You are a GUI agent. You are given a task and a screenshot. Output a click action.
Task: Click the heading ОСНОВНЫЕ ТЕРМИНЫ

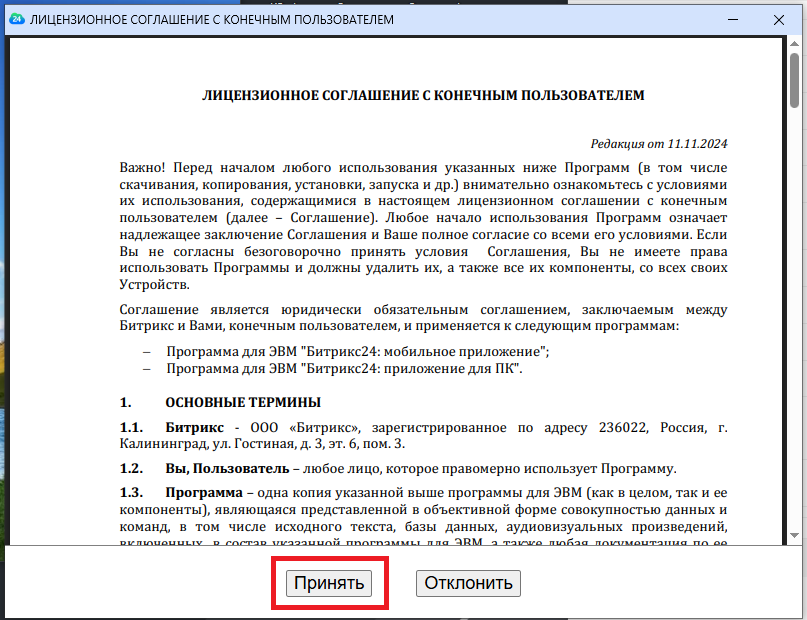[243, 402]
